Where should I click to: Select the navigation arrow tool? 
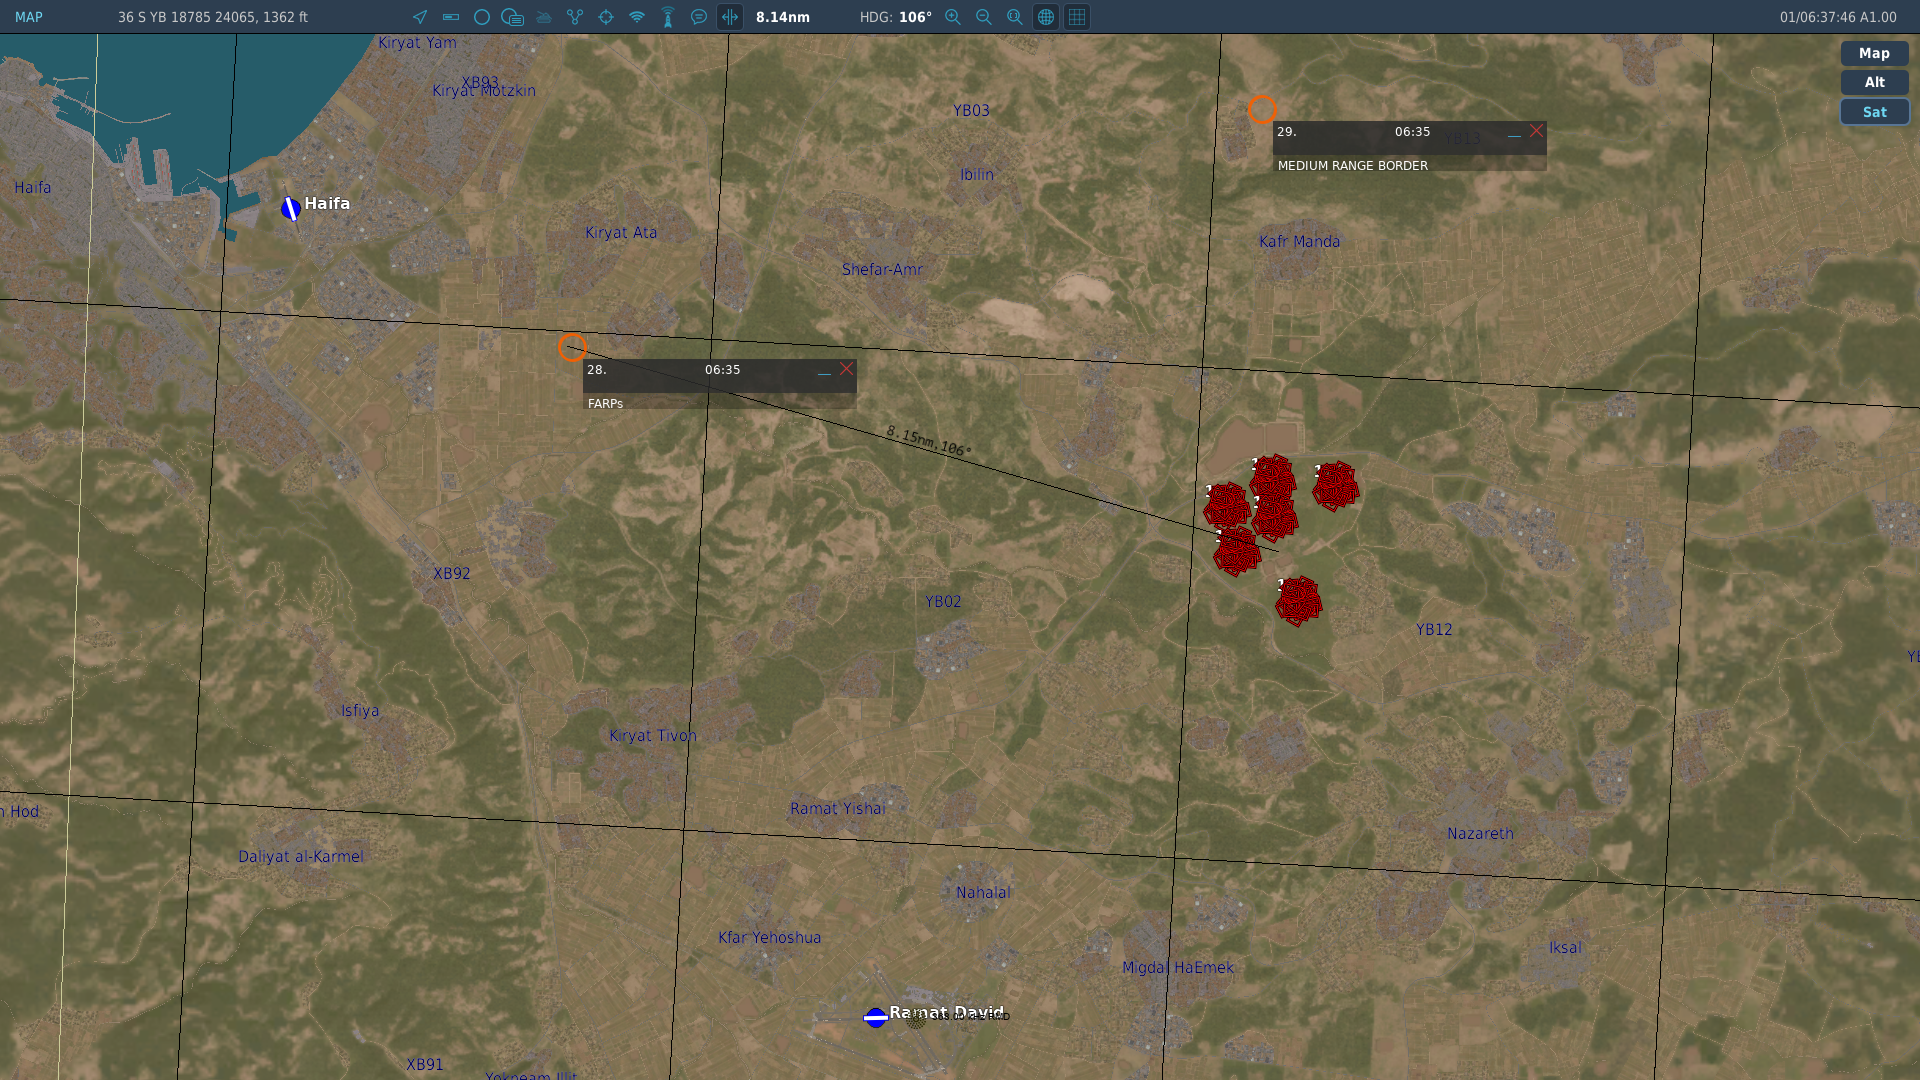click(x=420, y=17)
